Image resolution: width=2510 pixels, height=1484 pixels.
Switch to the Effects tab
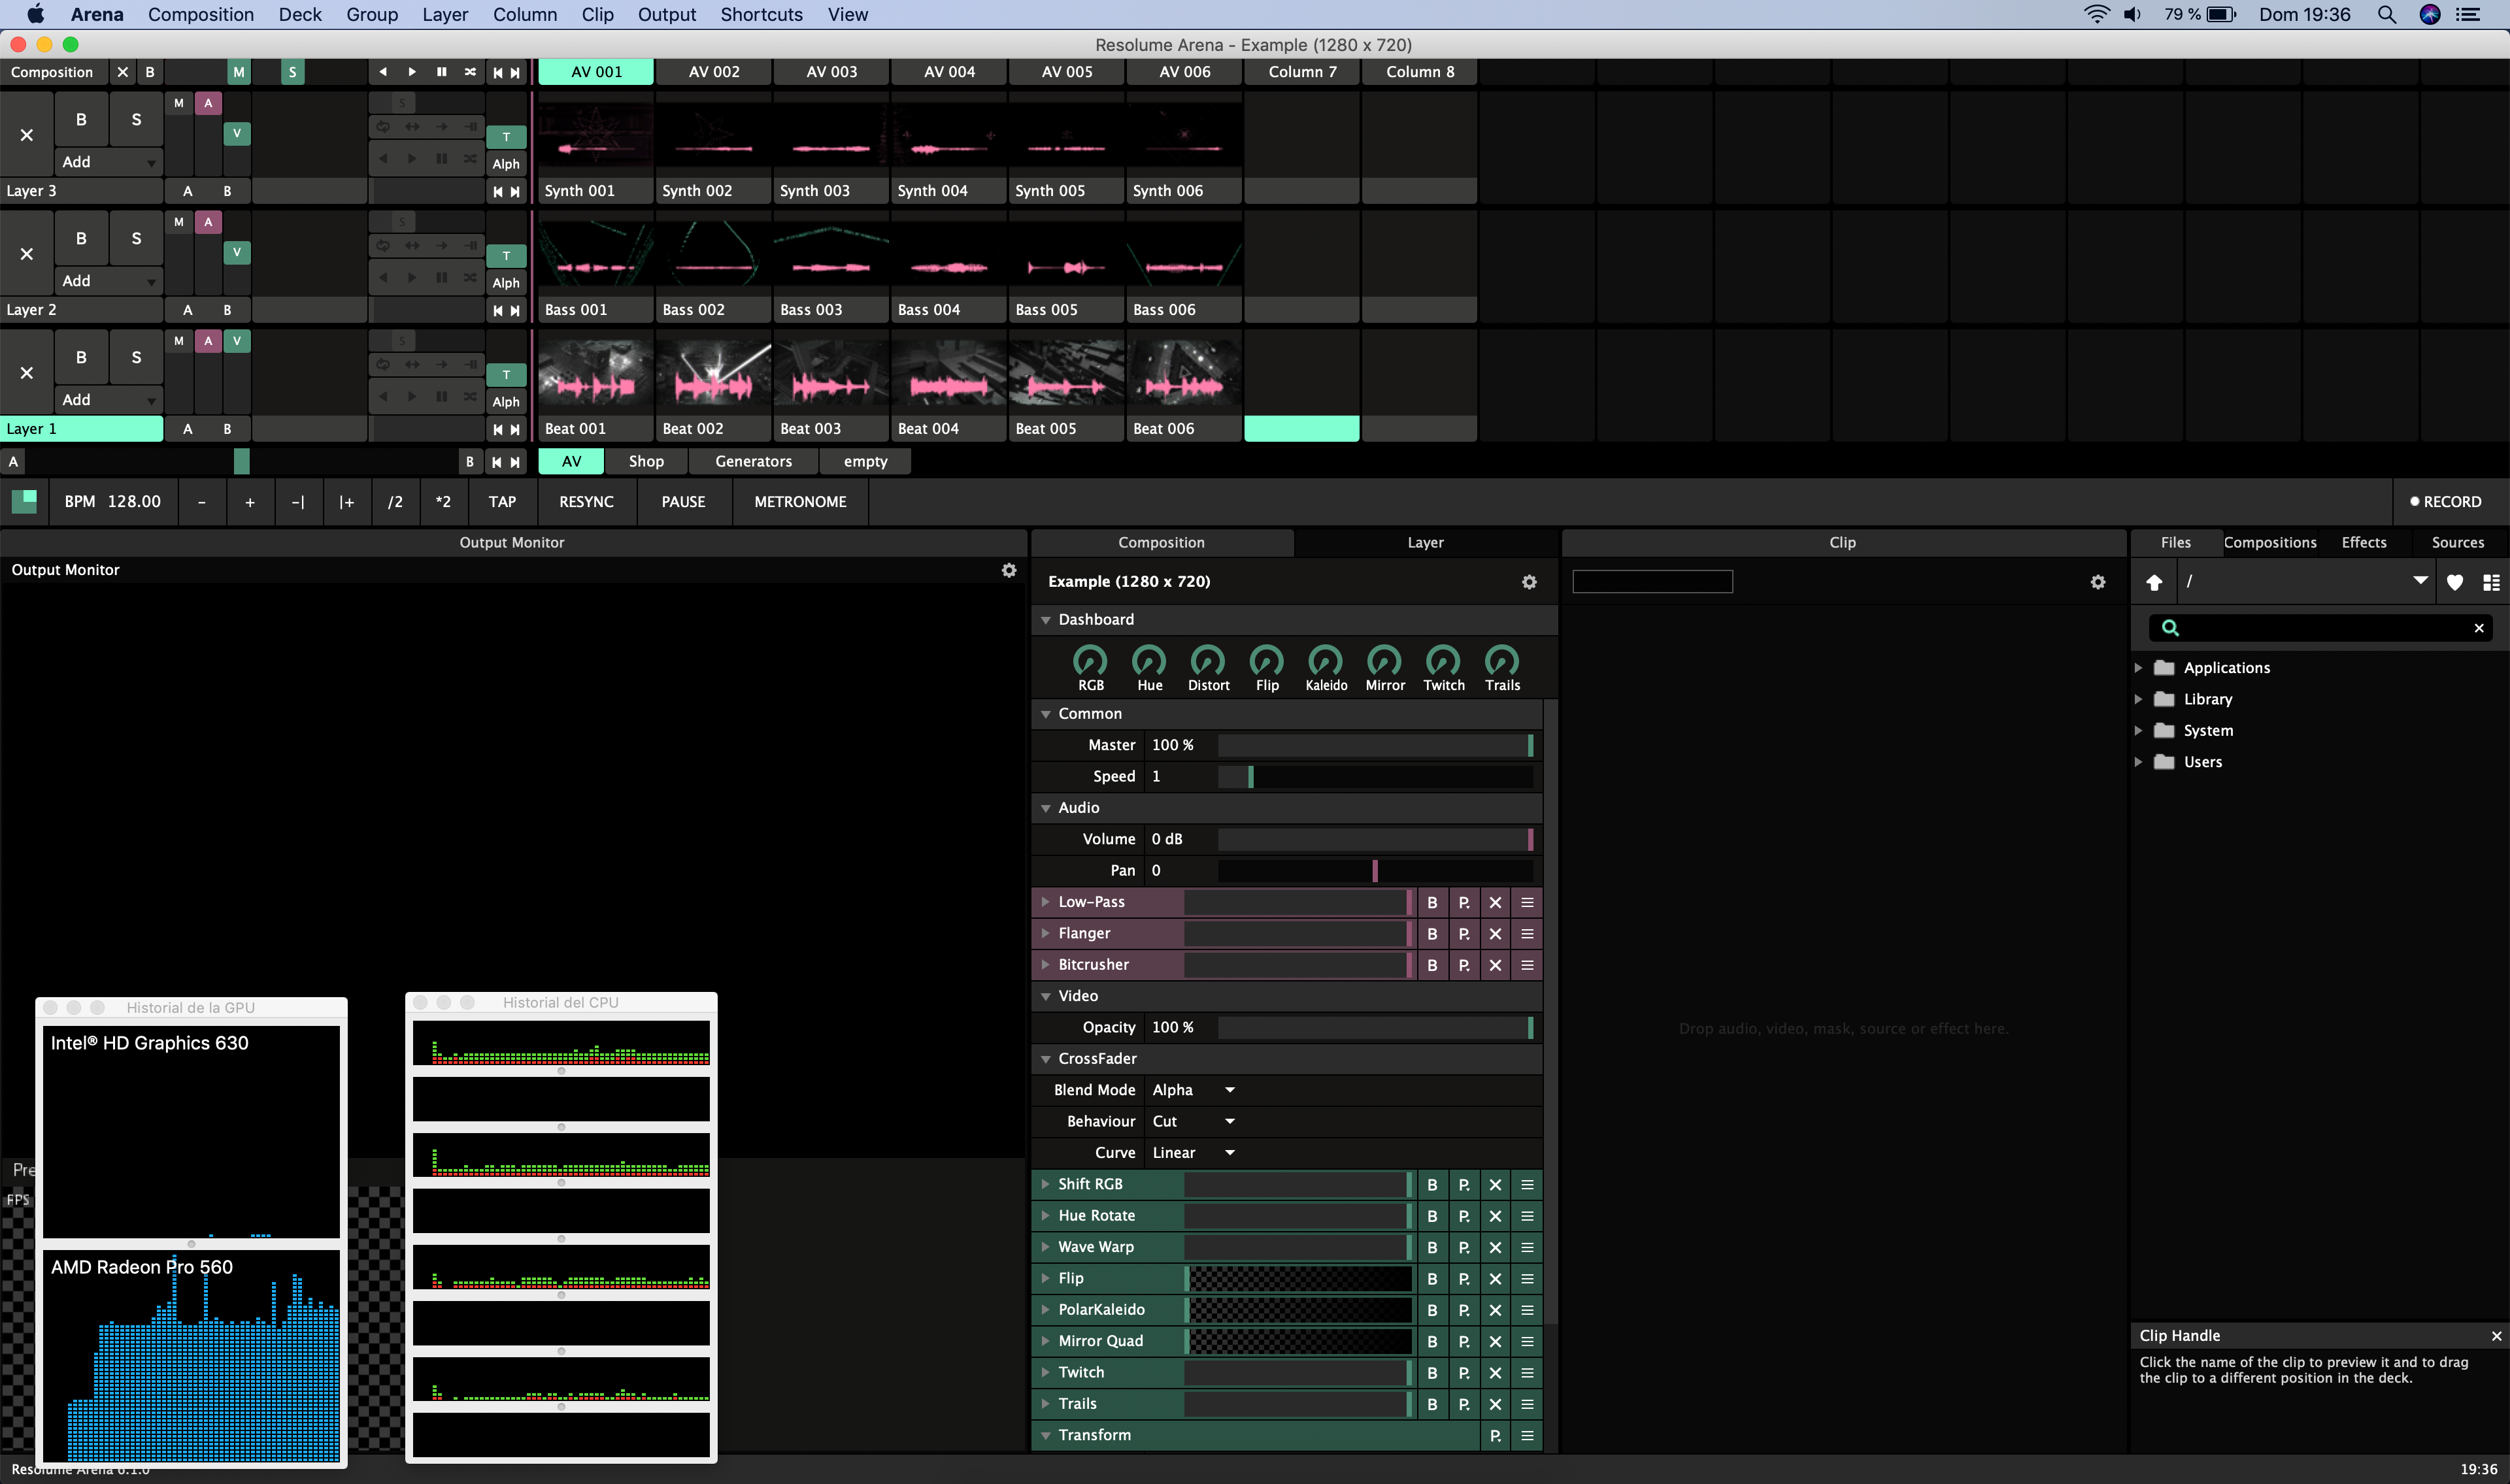[x=2364, y=542]
